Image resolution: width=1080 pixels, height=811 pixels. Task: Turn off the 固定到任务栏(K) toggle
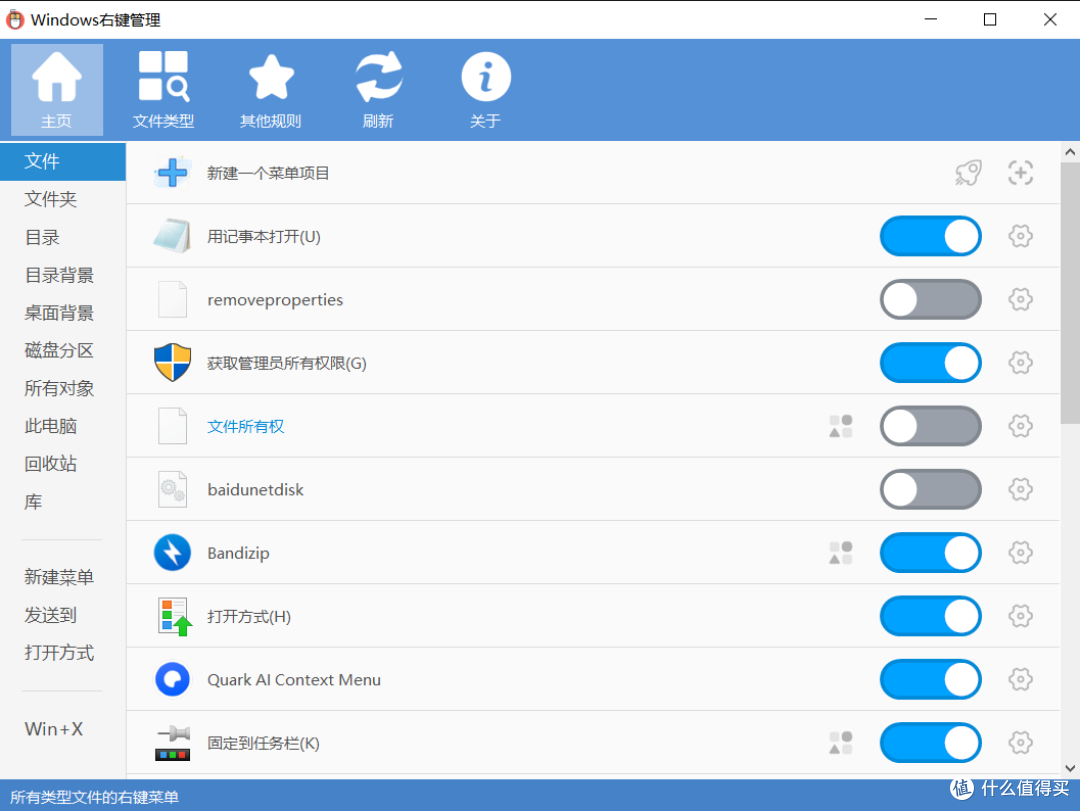931,743
